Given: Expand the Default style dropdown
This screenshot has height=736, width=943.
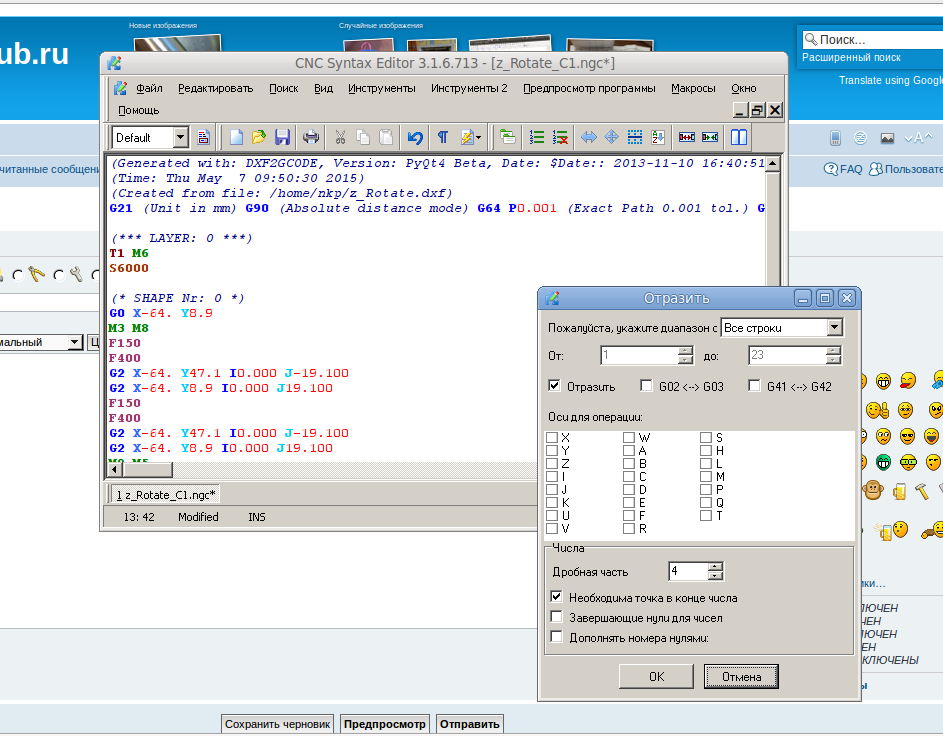Looking at the screenshot, I should (180, 137).
